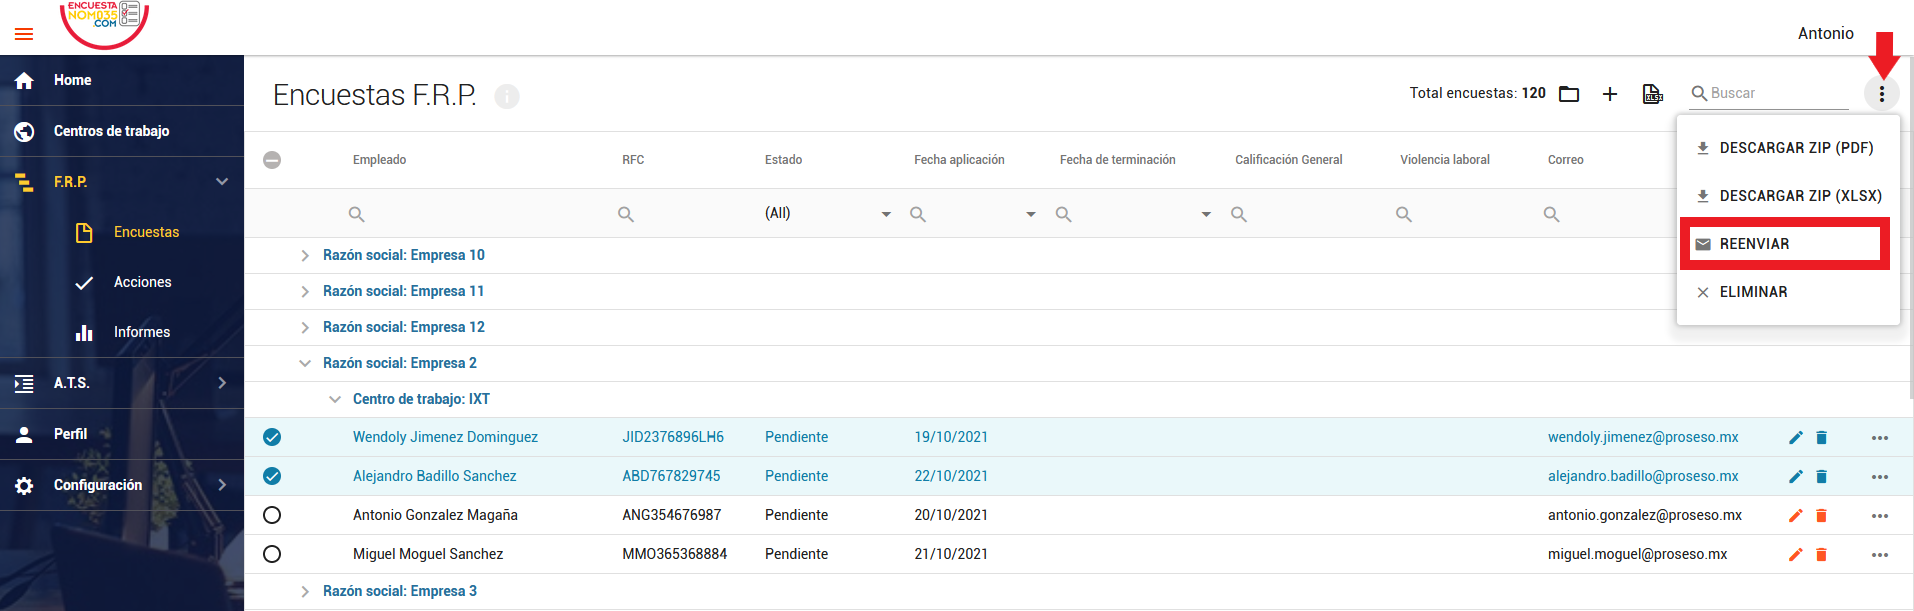Delete Miguel Moguel Sanchez trash icon
Viewport: 1914px width, 611px height.
click(x=1821, y=554)
